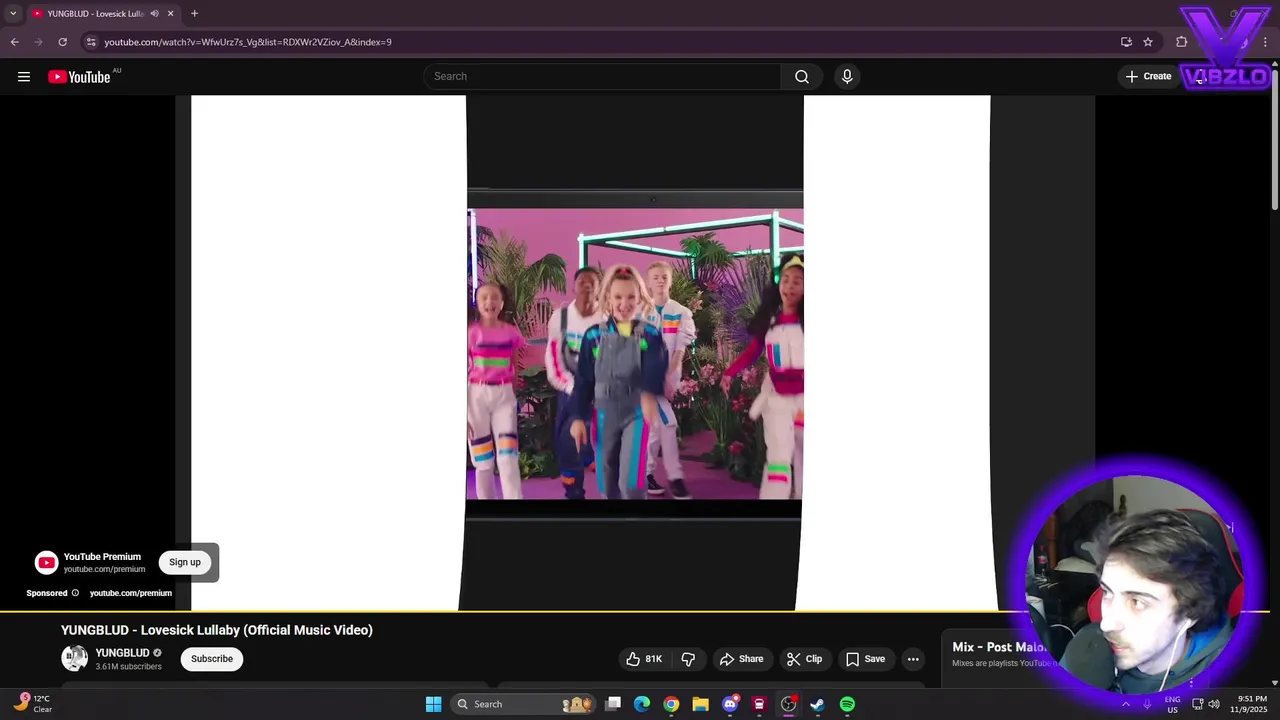The width and height of the screenshot is (1280, 720).
Task: Click the magnifier search button
Action: click(802, 77)
